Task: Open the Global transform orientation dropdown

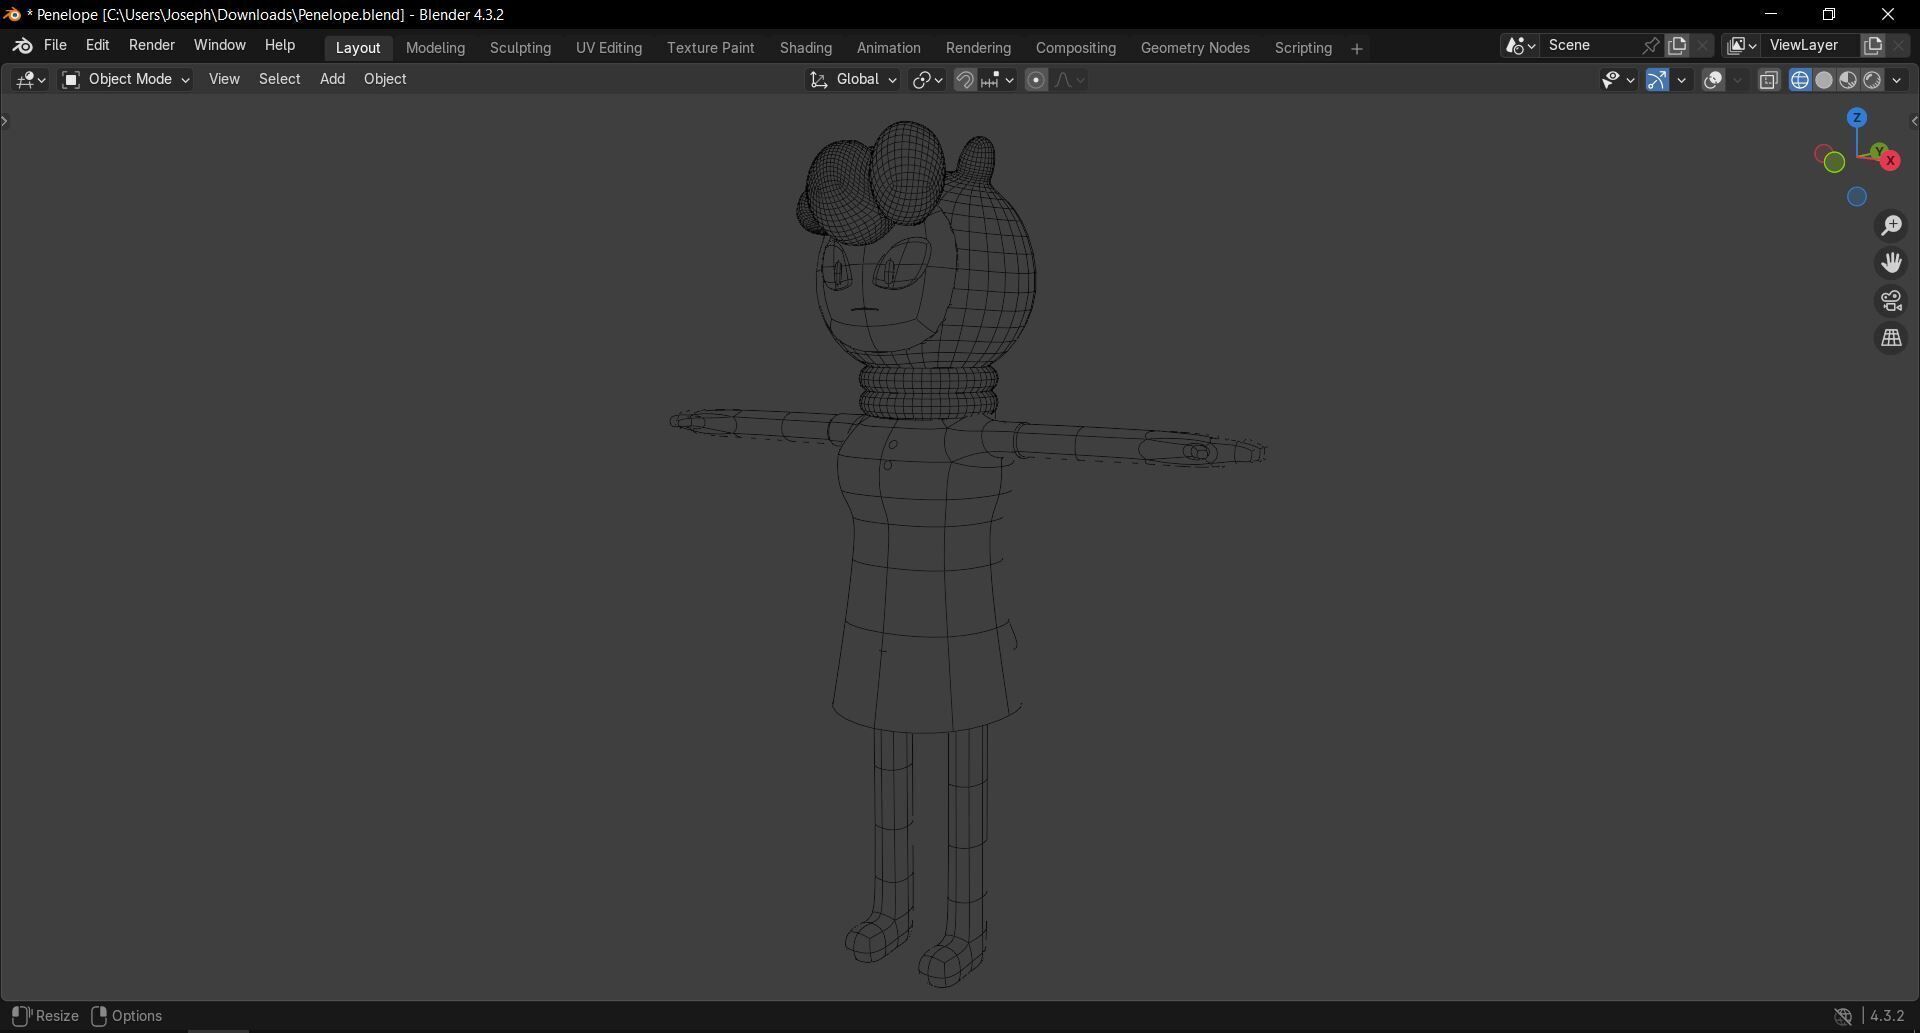Action: [853, 80]
